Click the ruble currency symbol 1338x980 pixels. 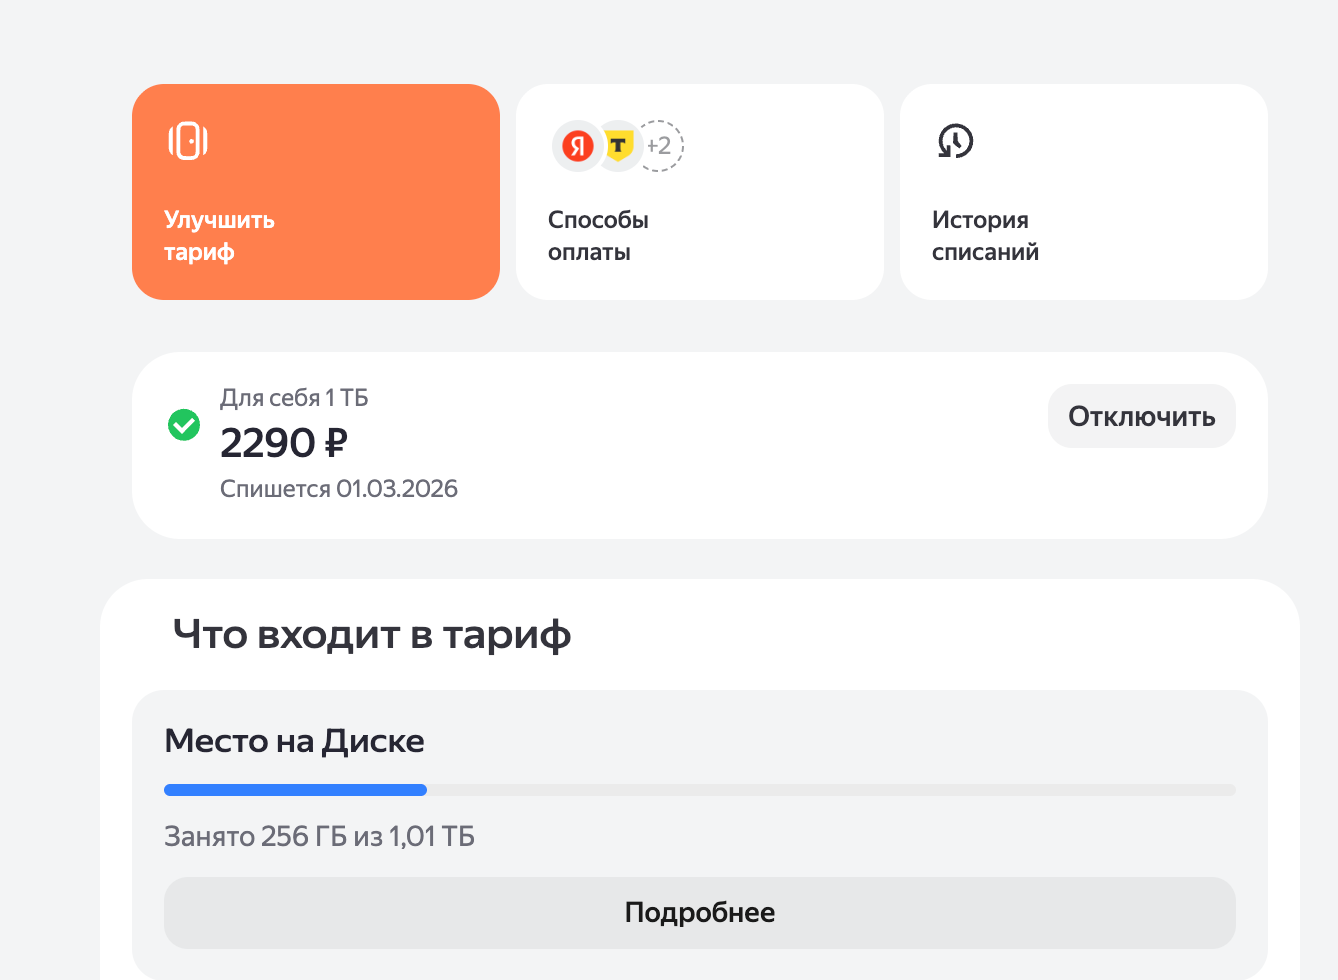[x=336, y=442]
